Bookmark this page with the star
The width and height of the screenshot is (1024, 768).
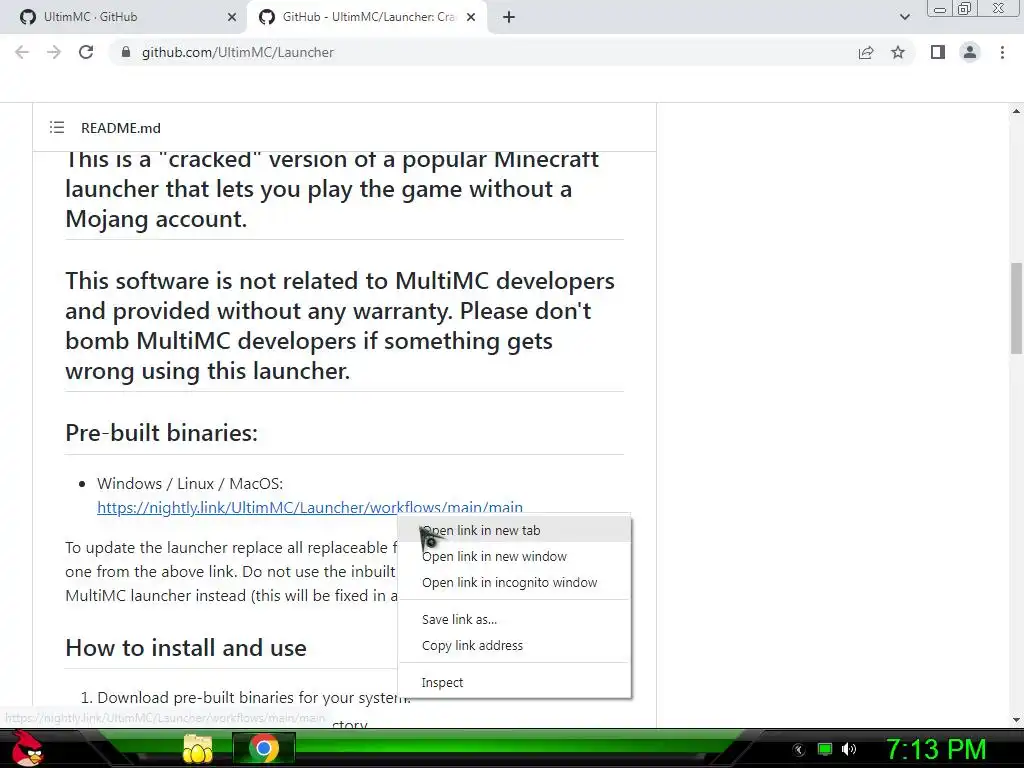(x=898, y=52)
